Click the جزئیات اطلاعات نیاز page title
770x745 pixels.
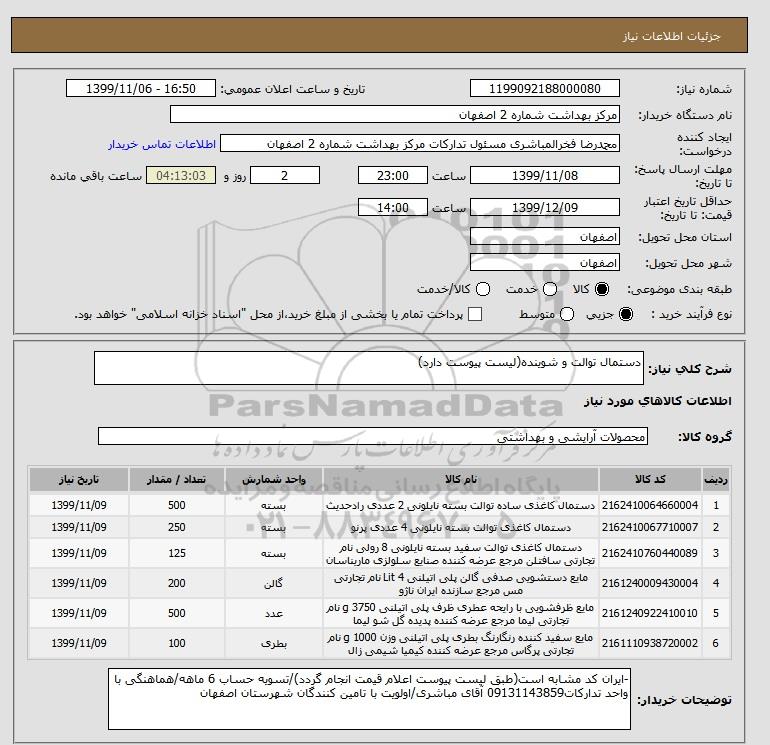coord(672,36)
